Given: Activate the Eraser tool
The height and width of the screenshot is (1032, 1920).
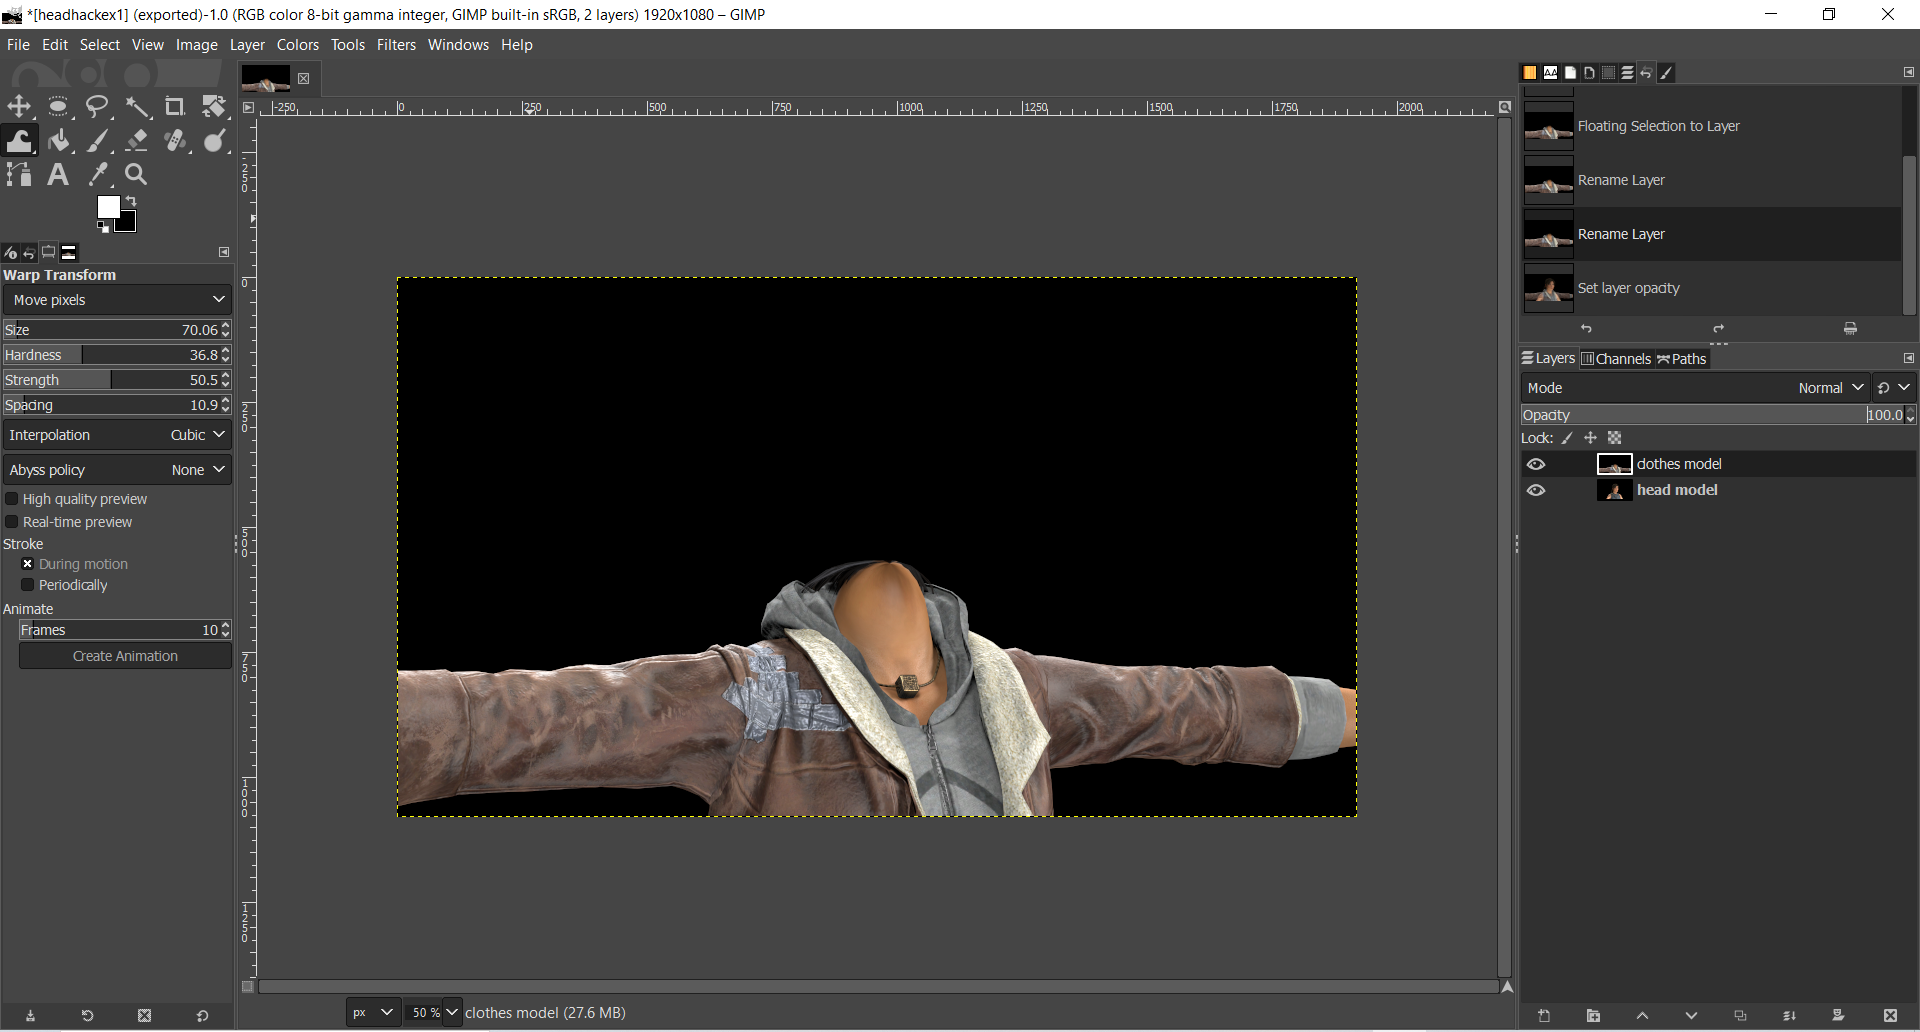Looking at the screenshot, I should point(137,141).
